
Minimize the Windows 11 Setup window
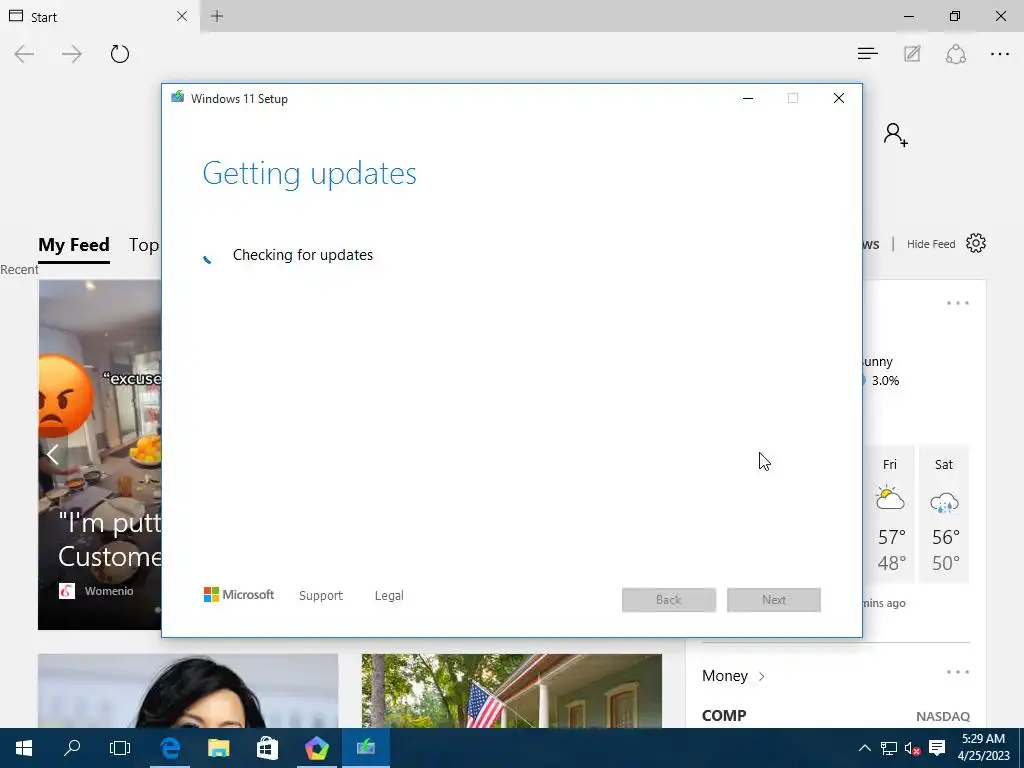(x=748, y=98)
